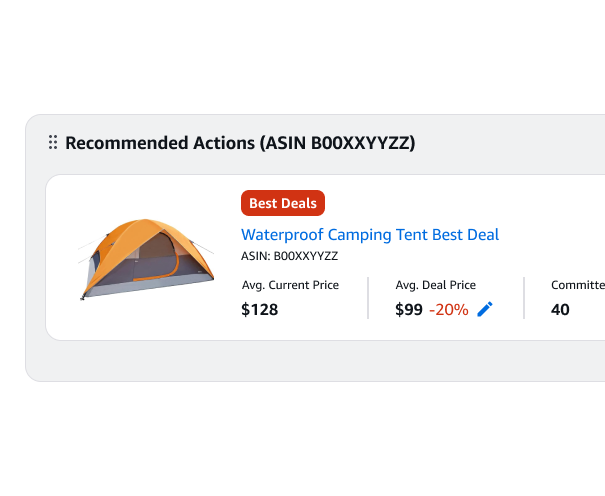The image size is (605, 496).
Task: Click the vertical divider after current price
Action: [x=368, y=298]
